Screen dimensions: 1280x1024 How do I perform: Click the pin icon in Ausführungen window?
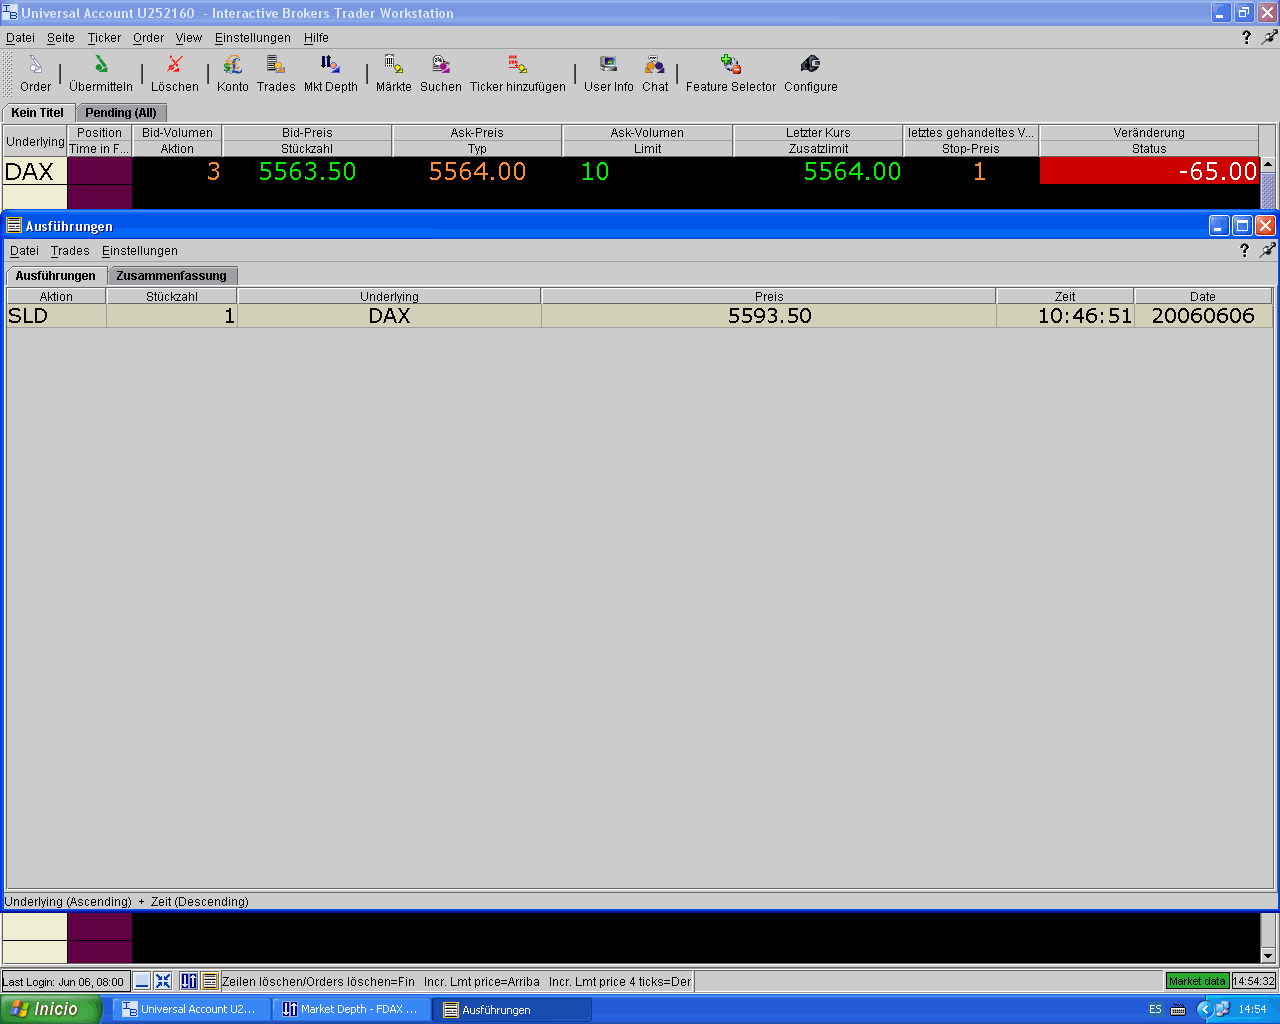(x=1268, y=250)
